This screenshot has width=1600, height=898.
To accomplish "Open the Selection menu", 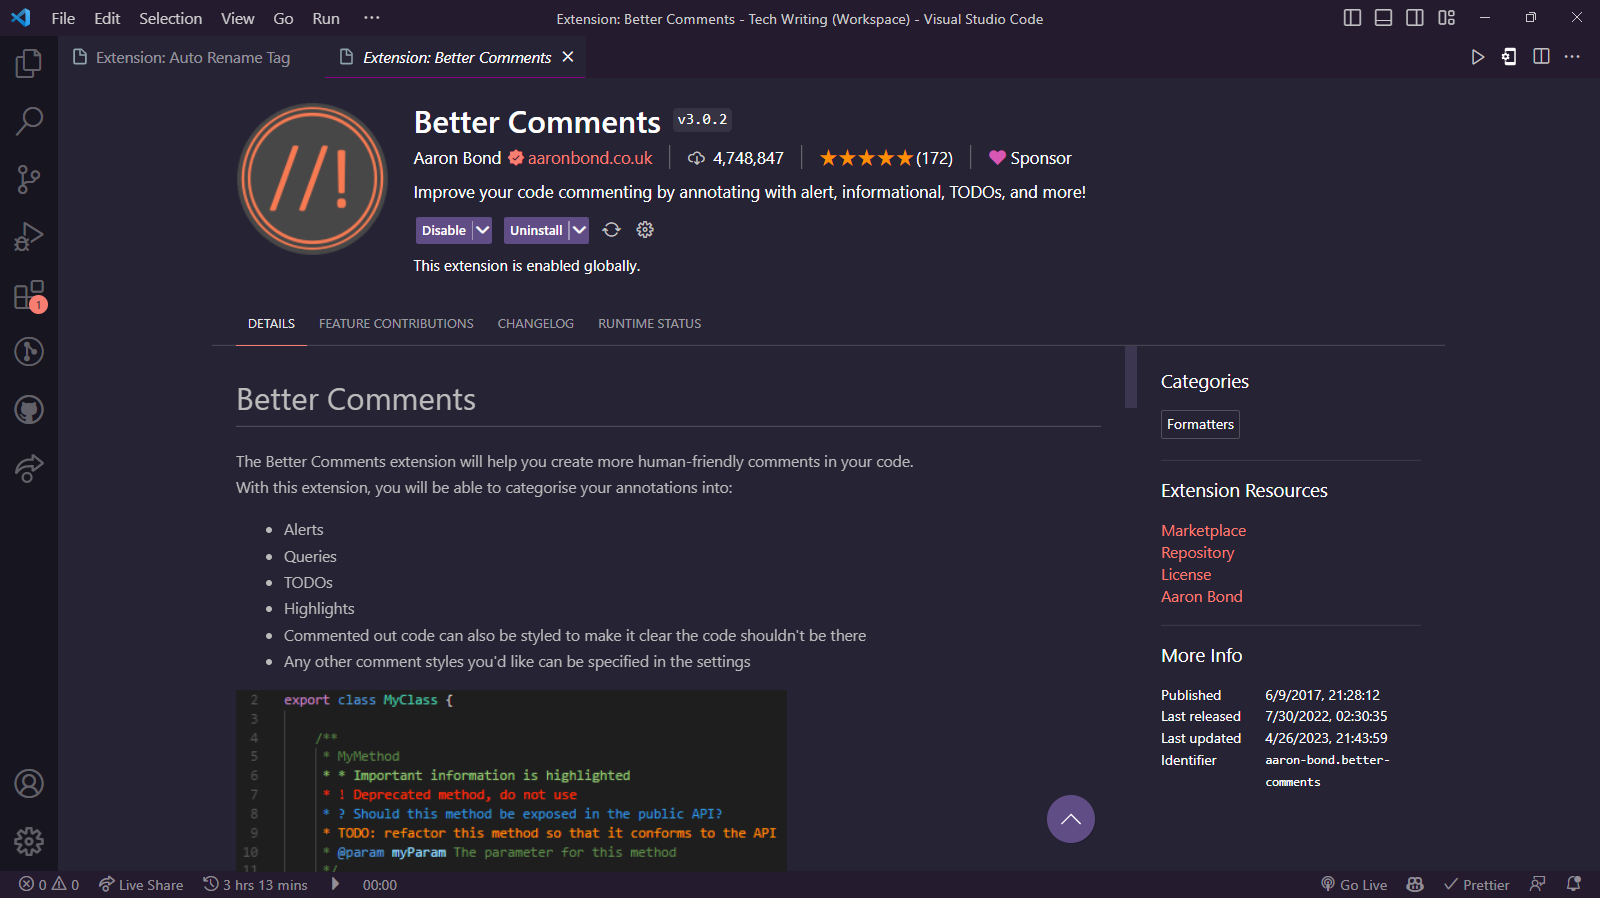I will click(x=170, y=18).
